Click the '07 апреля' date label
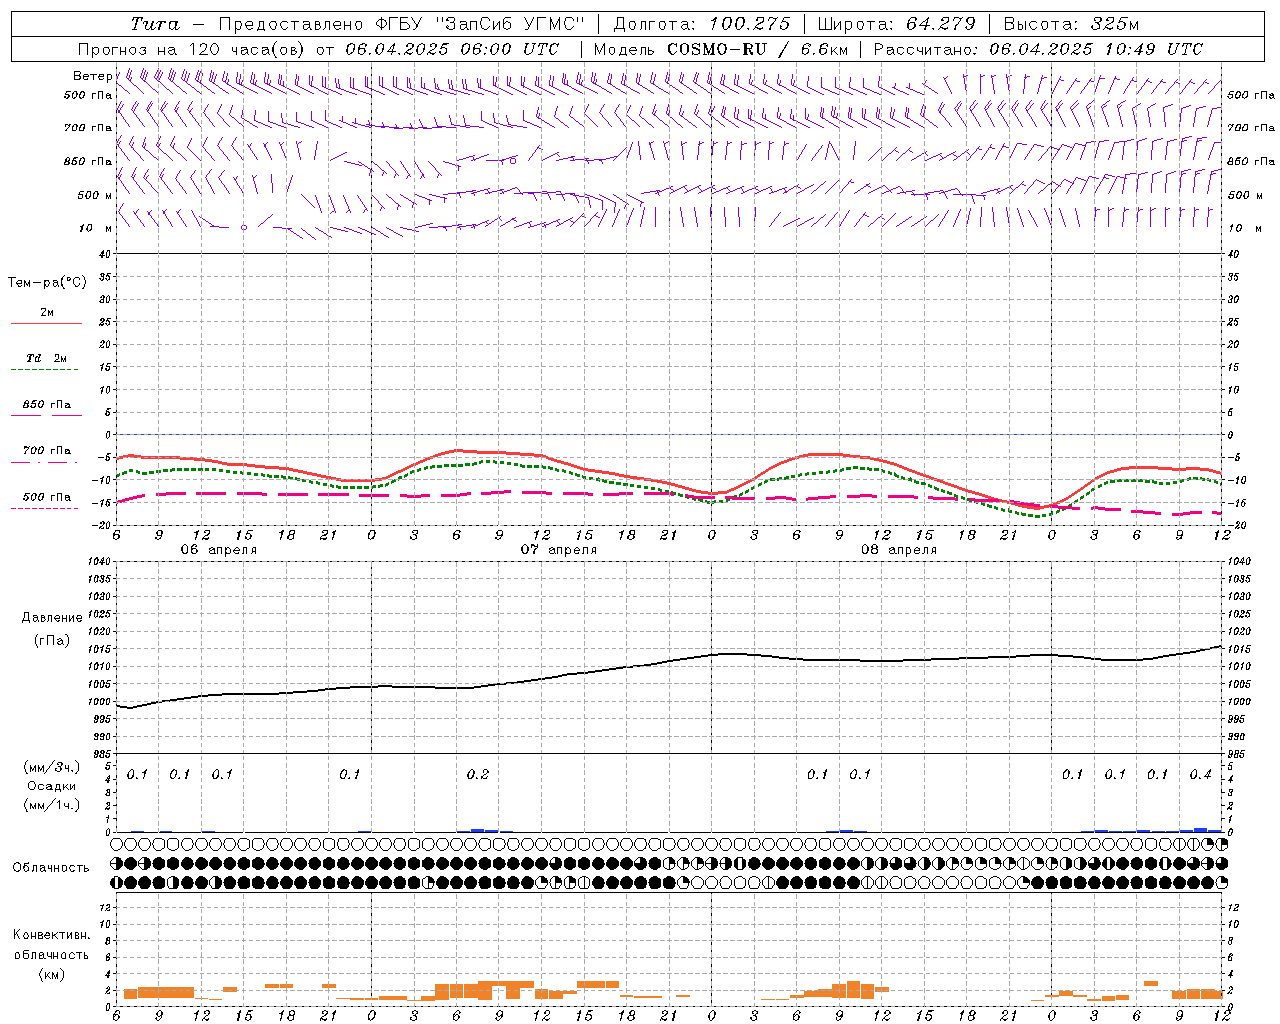Screen dimensions: 1280x1024 point(558,550)
